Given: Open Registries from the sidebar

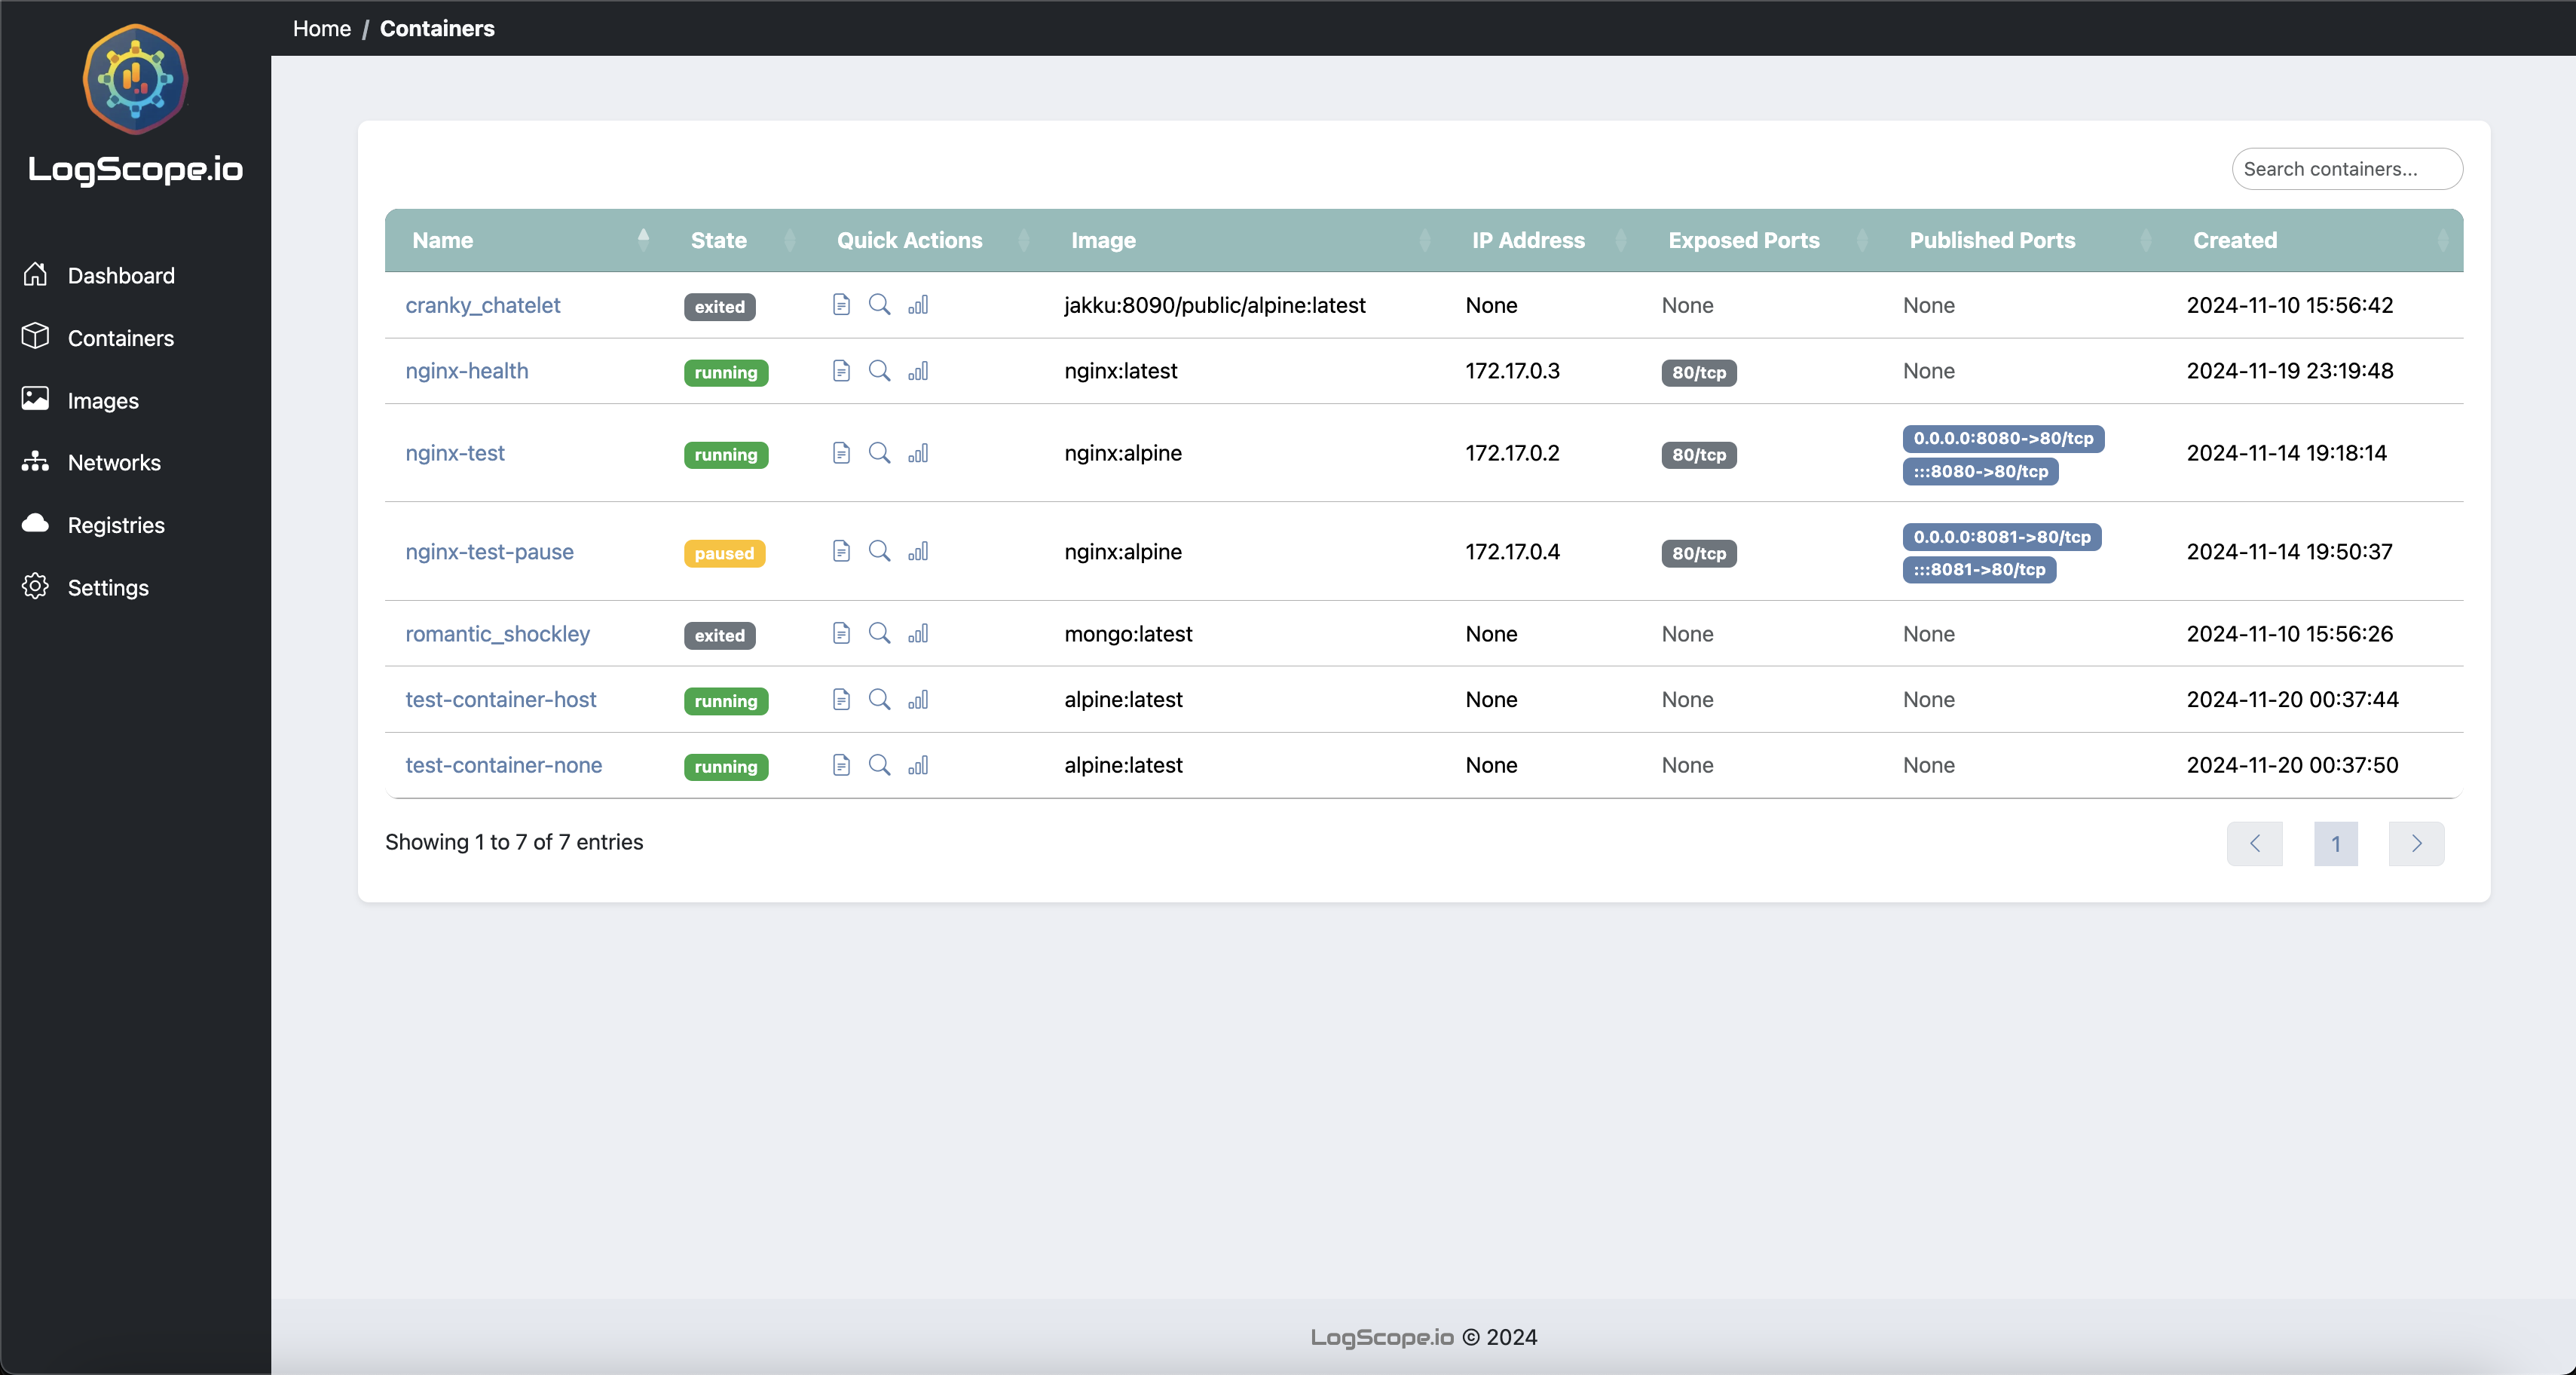Looking at the screenshot, I should tap(115, 524).
